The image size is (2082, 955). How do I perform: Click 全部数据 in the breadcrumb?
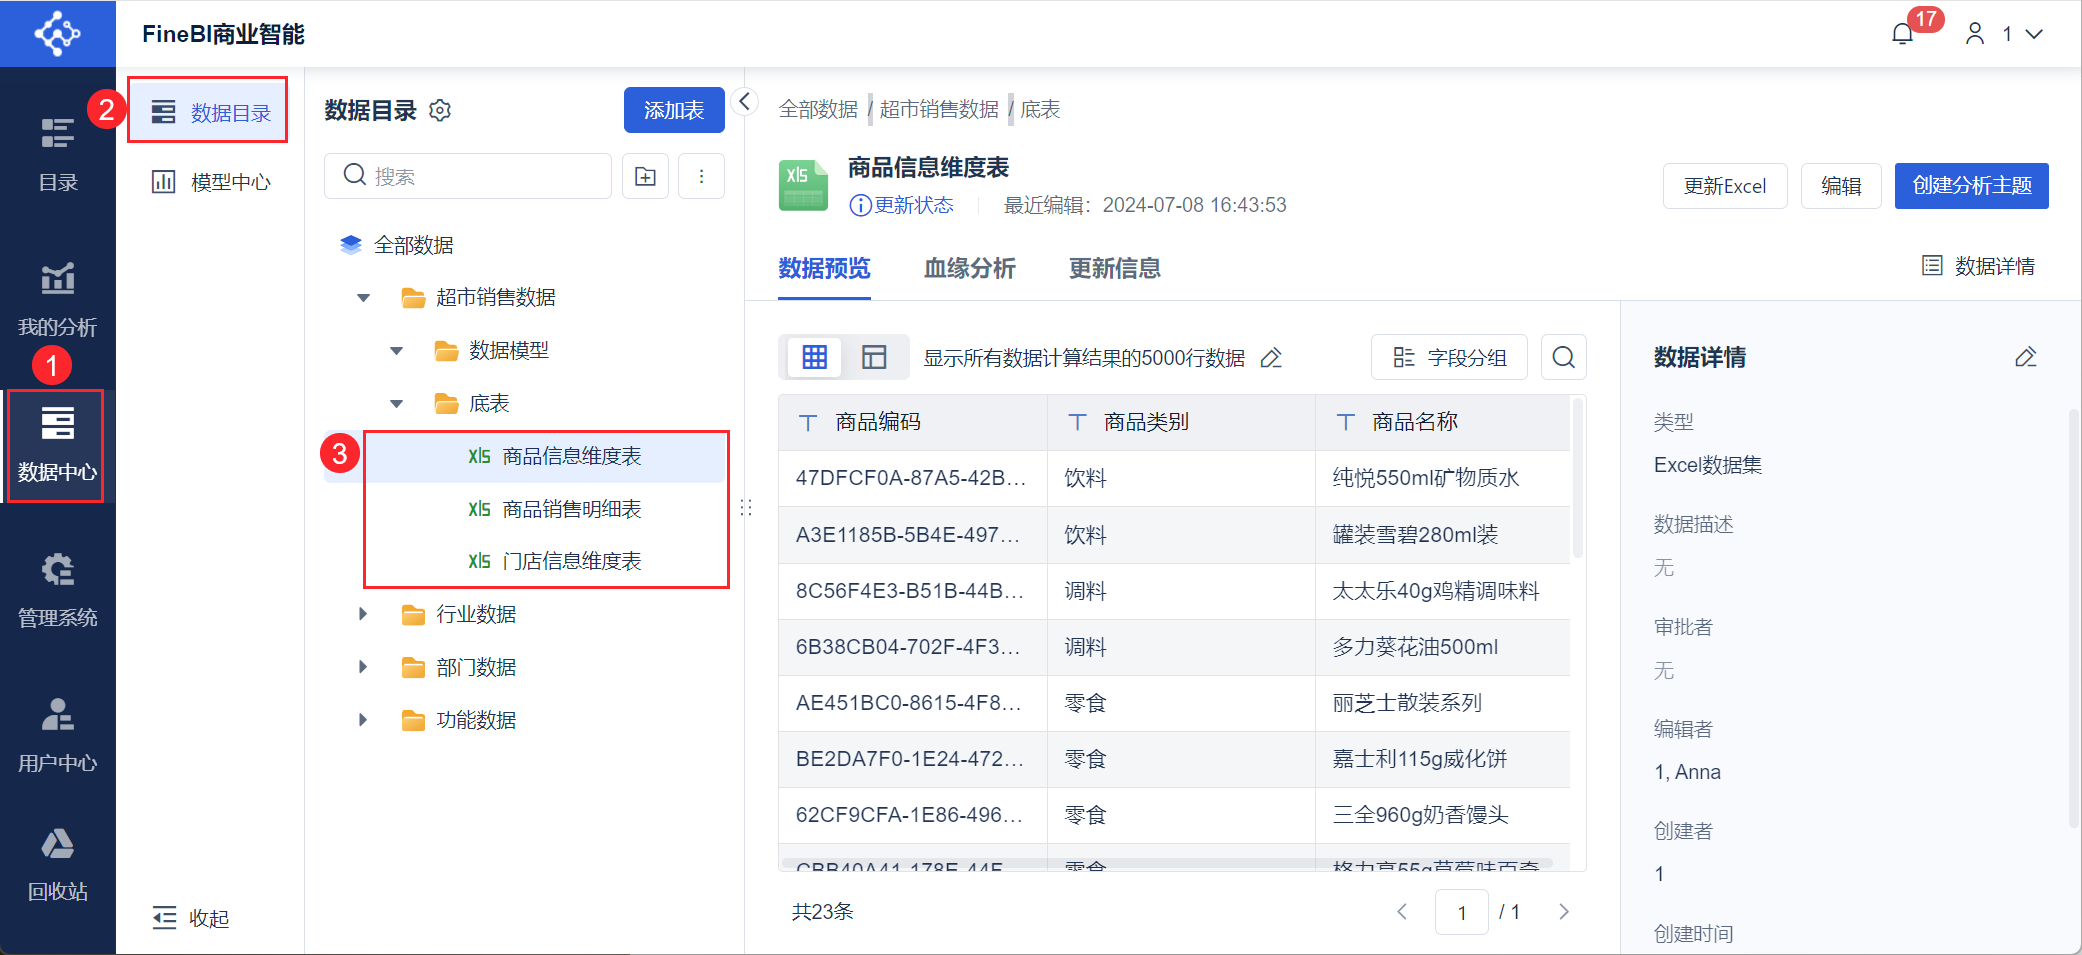tap(818, 109)
